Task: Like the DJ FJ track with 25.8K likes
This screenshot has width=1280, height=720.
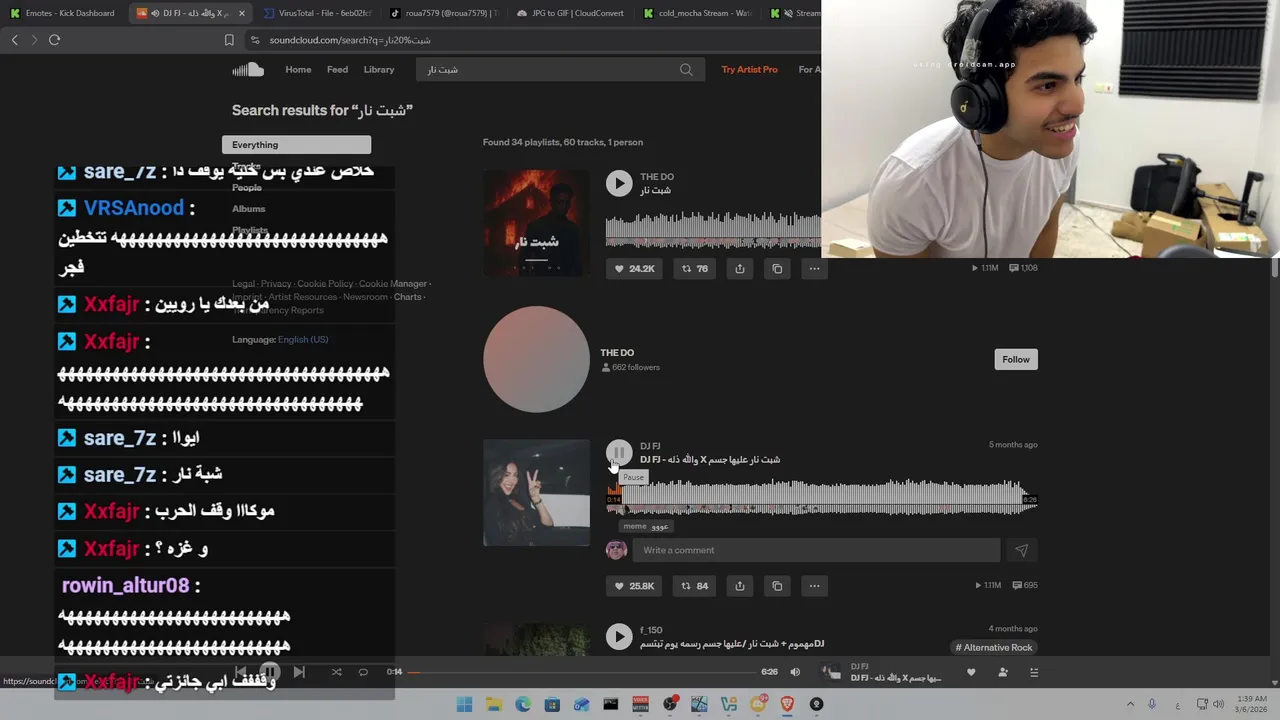Action: click(x=635, y=586)
